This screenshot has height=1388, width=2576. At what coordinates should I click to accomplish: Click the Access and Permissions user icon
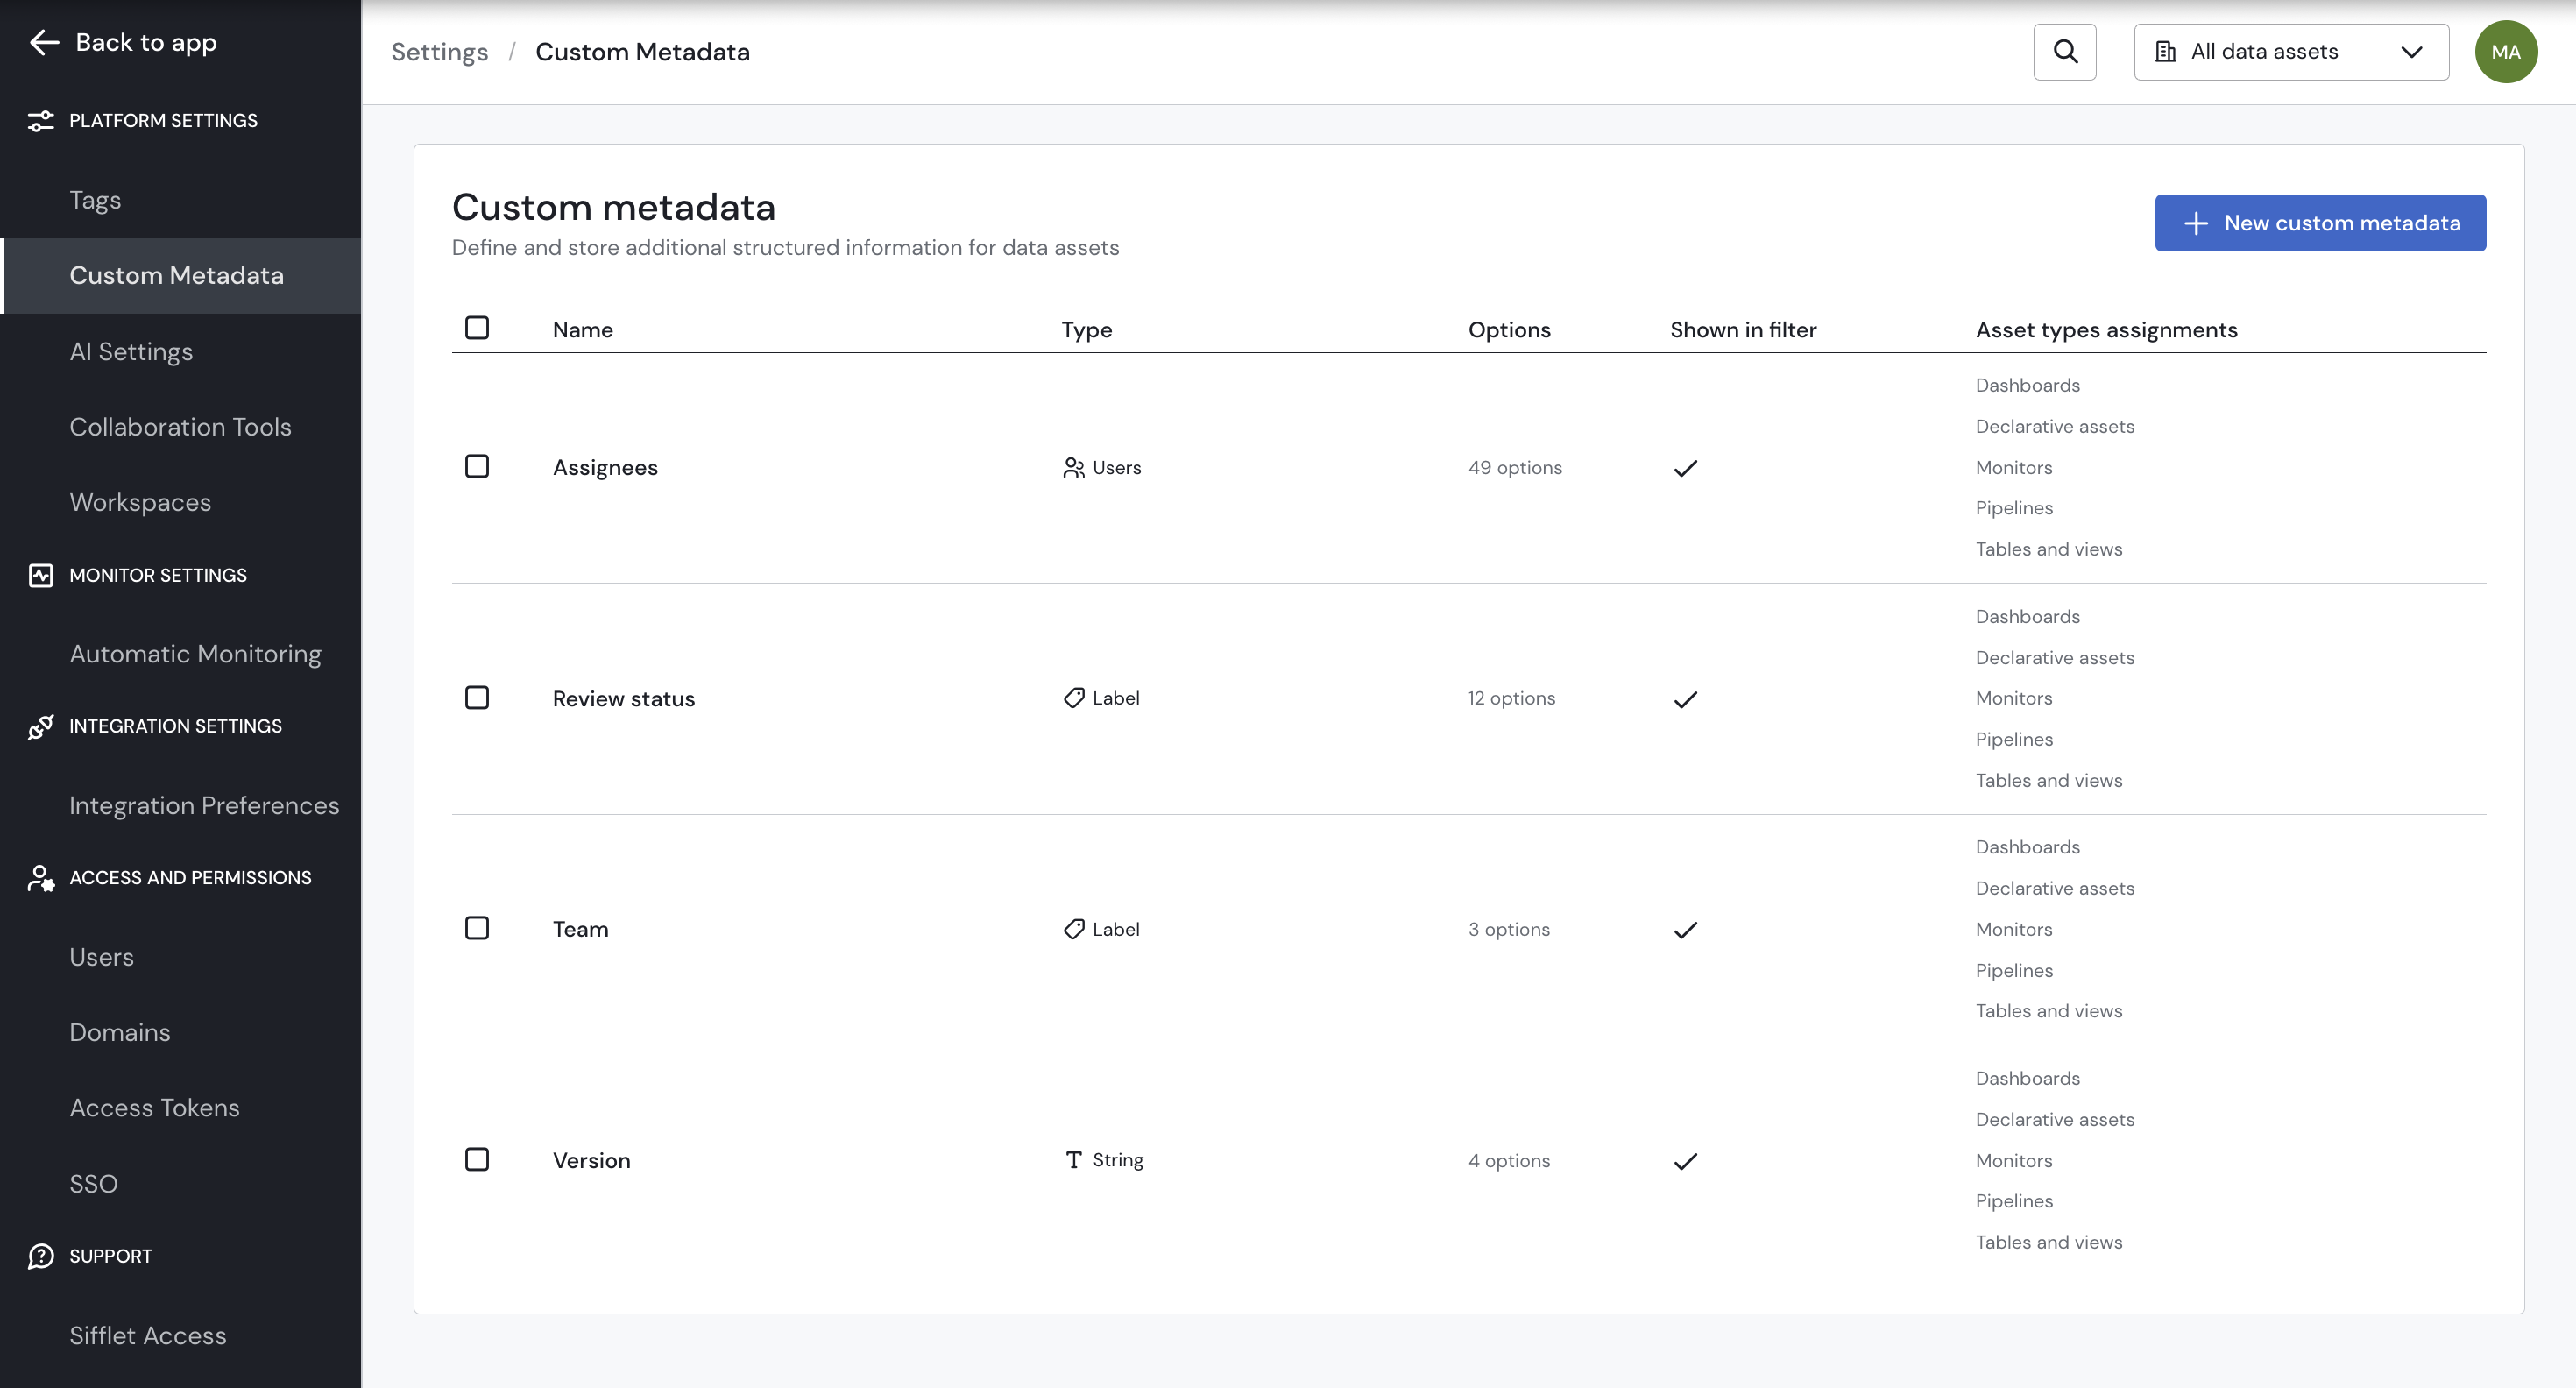[x=40, y=878]
